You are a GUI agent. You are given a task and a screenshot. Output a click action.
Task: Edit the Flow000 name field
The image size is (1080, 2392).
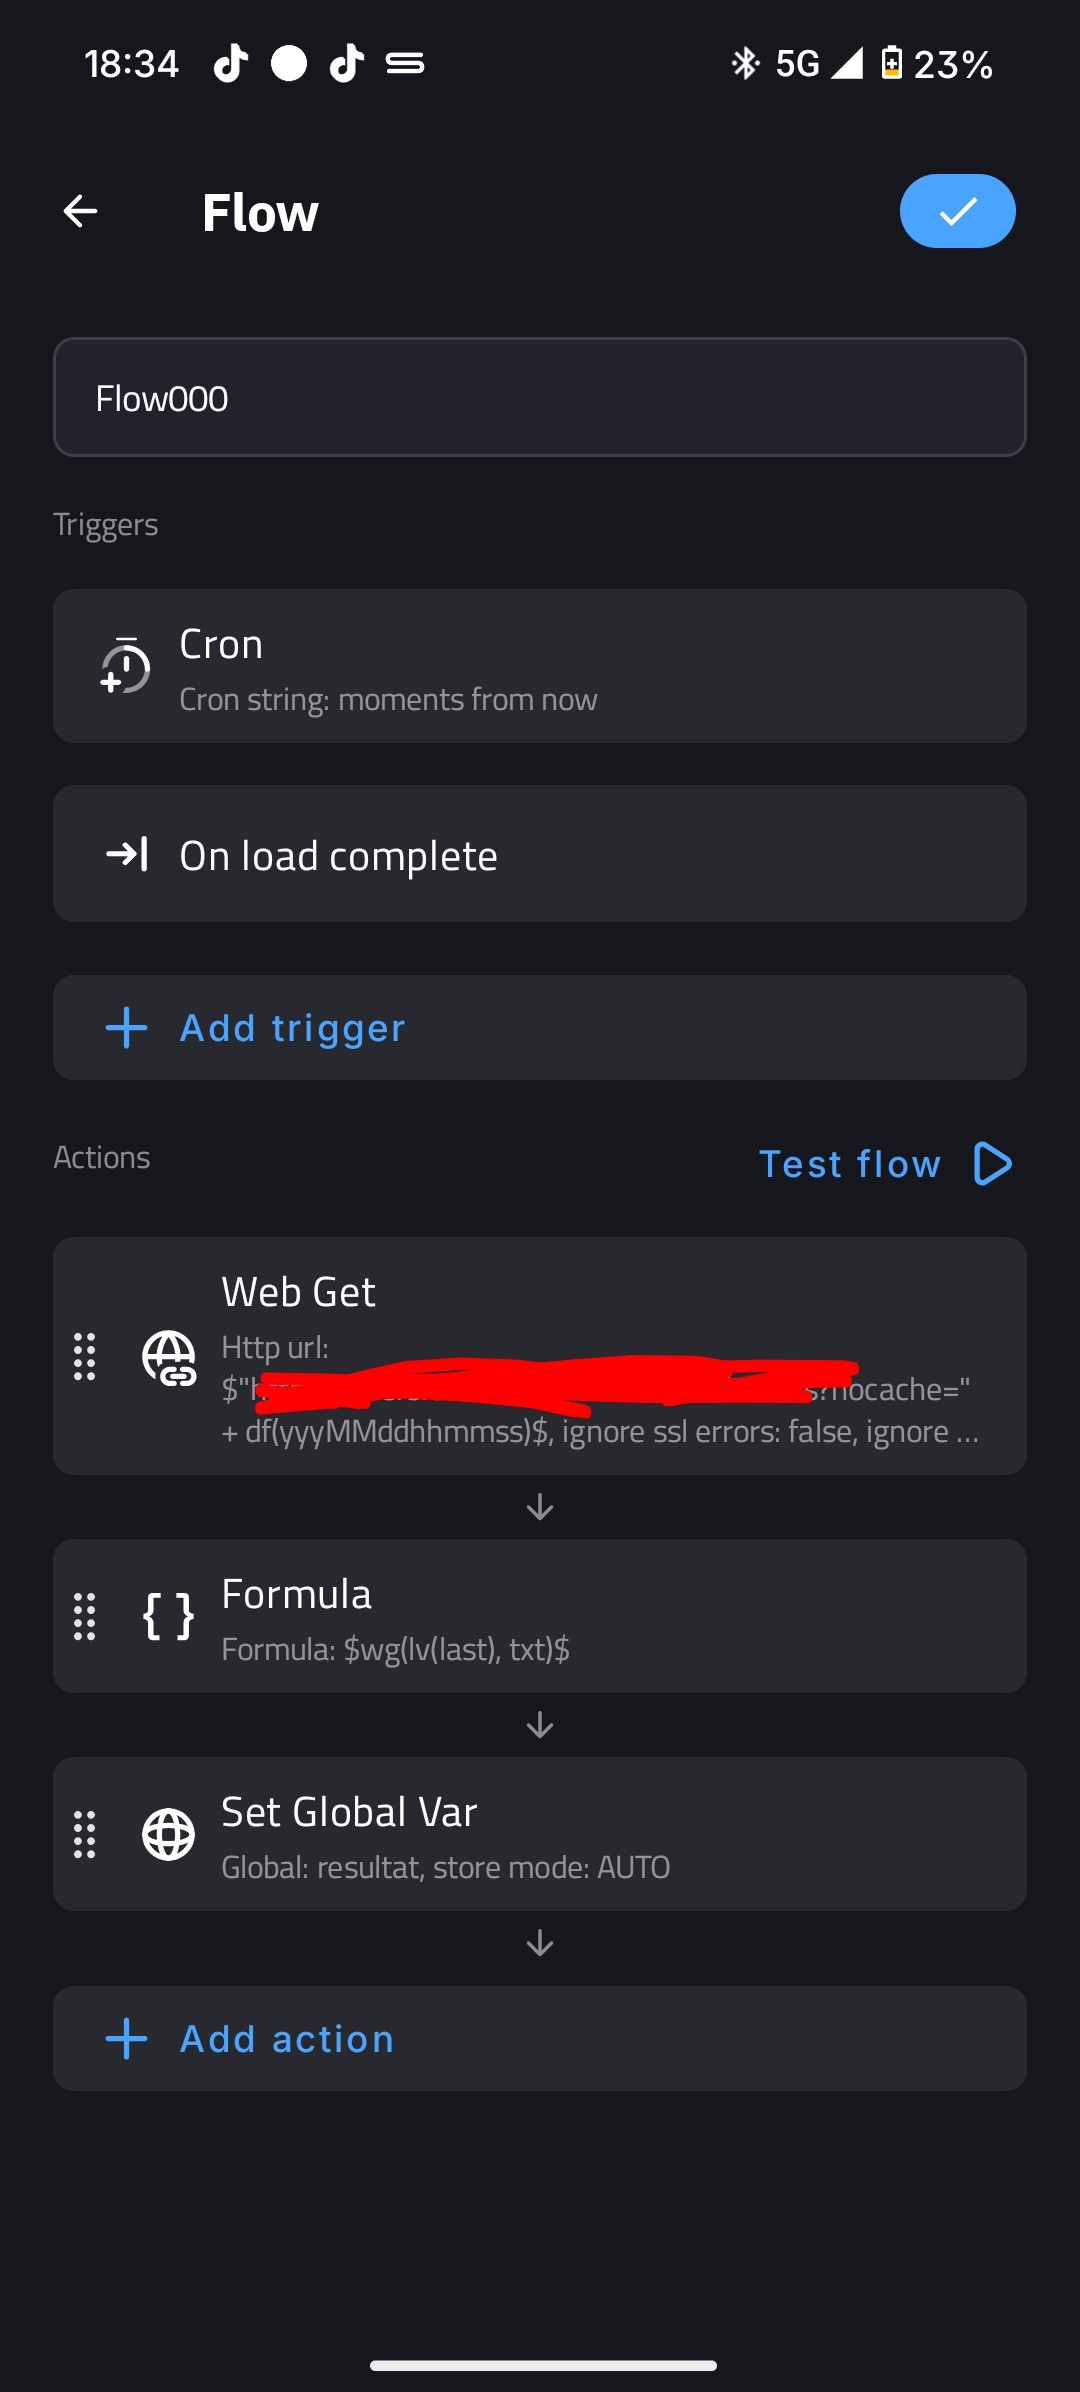click(539, 397)
